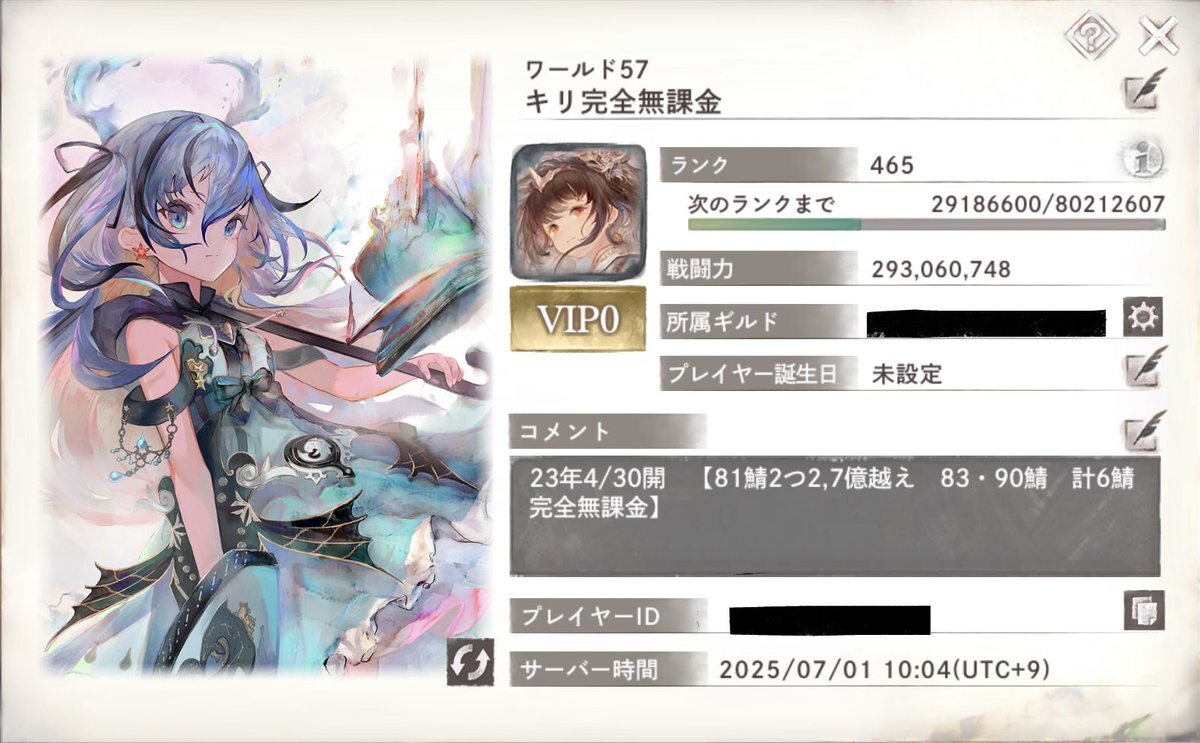This screenshot has height=743, width=1200.
Task: Click the player name キリ完全無課金
Action: [623, 102]
